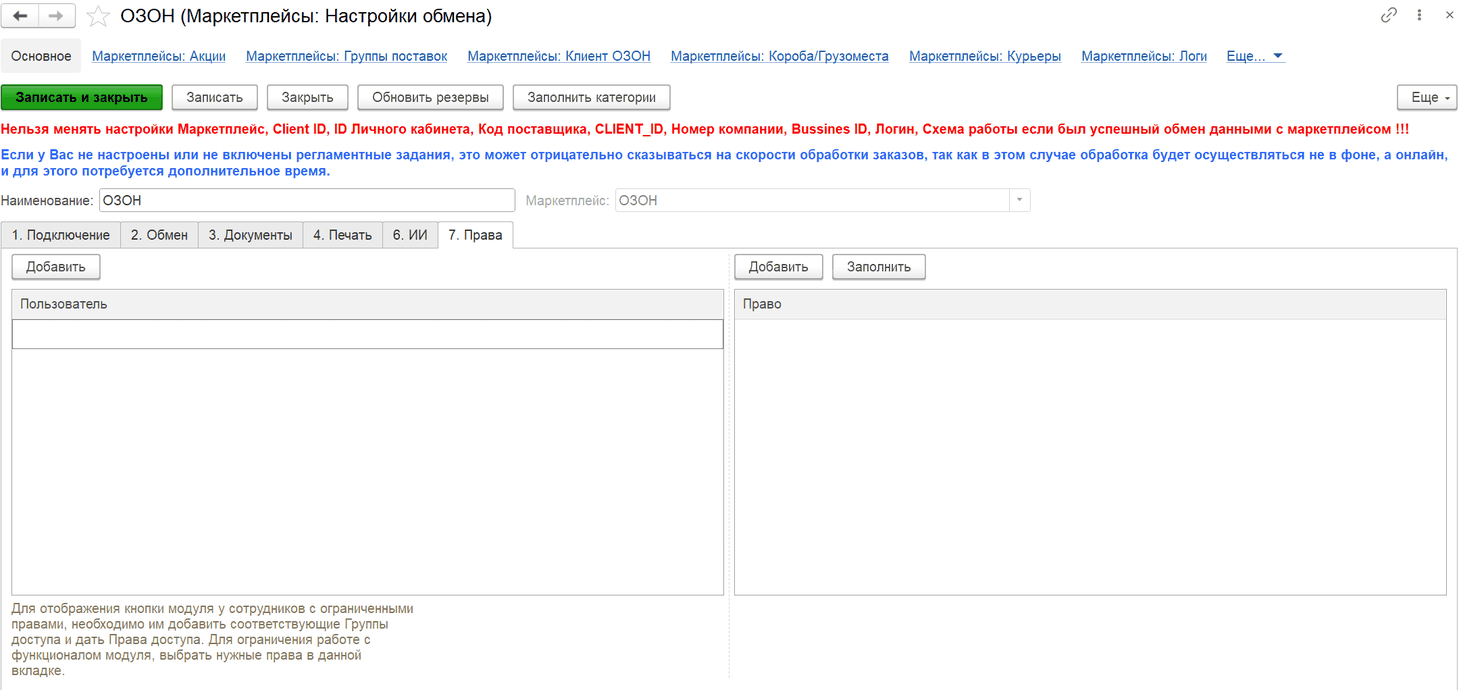Open Маркетплейсы: Короба/Грузоместа link

coord(780,56)
